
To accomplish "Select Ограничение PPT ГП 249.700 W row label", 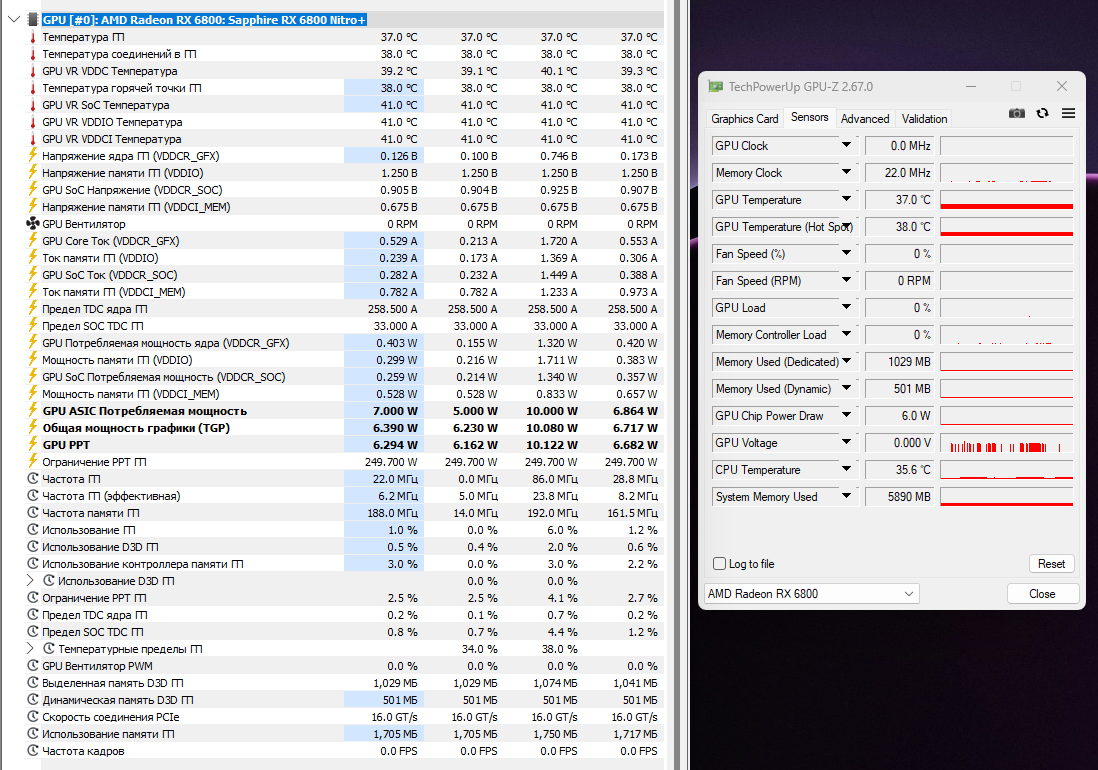I will (95, 462).
